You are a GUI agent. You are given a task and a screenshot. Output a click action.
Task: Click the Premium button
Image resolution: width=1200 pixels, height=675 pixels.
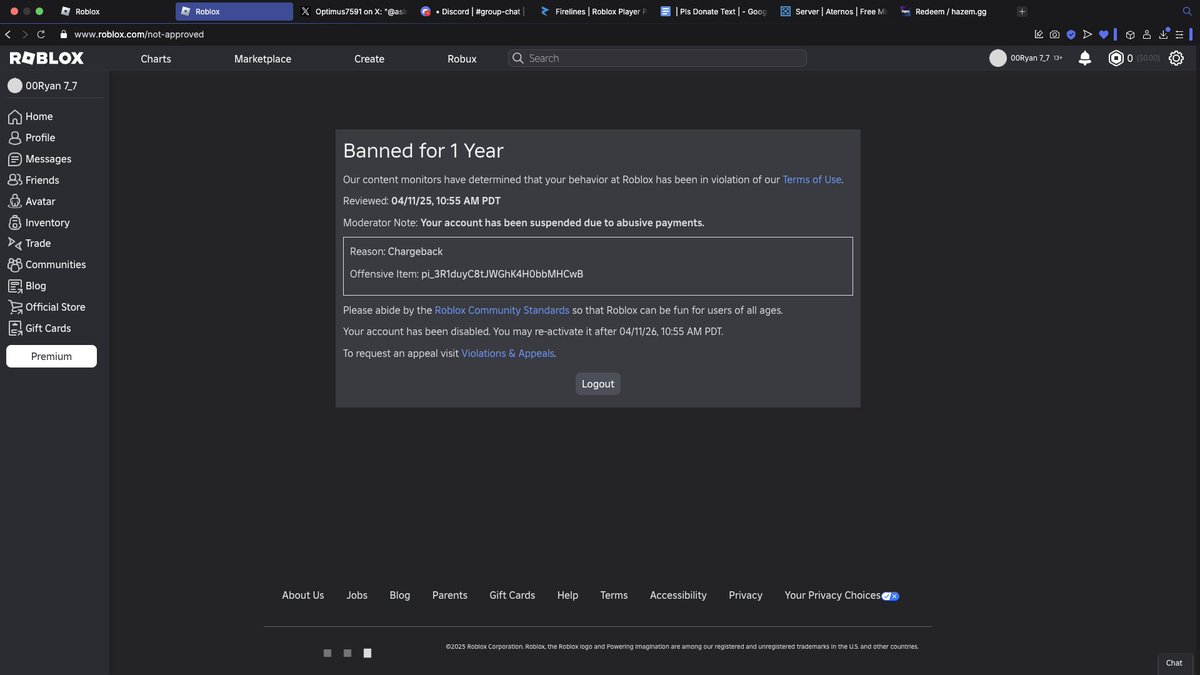51,356
